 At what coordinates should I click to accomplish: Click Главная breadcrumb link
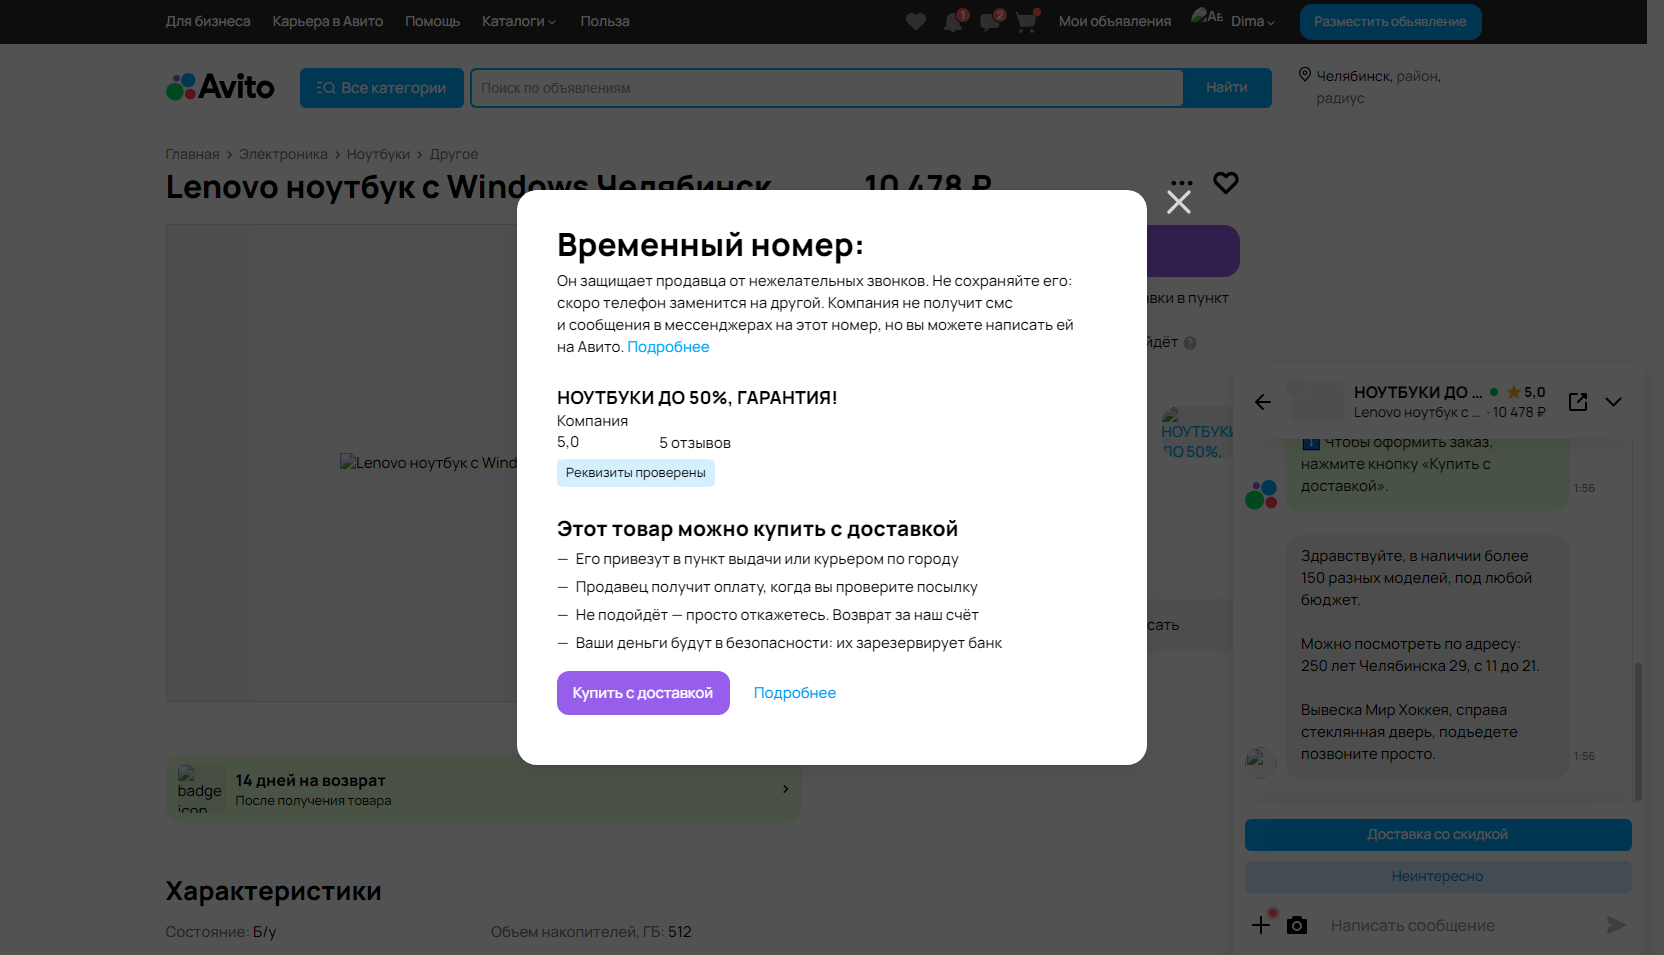pyautogui.click(x=192, y=154)
